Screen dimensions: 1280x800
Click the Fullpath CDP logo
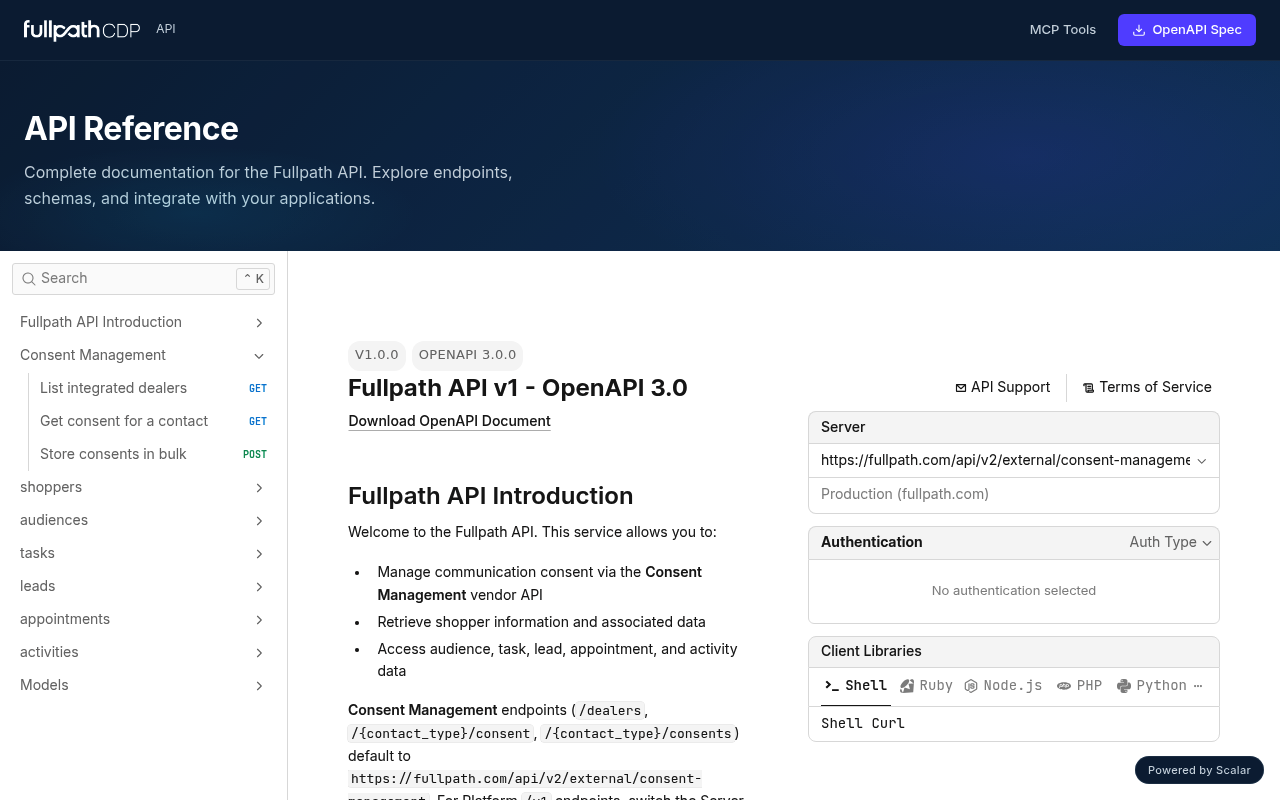82,30
